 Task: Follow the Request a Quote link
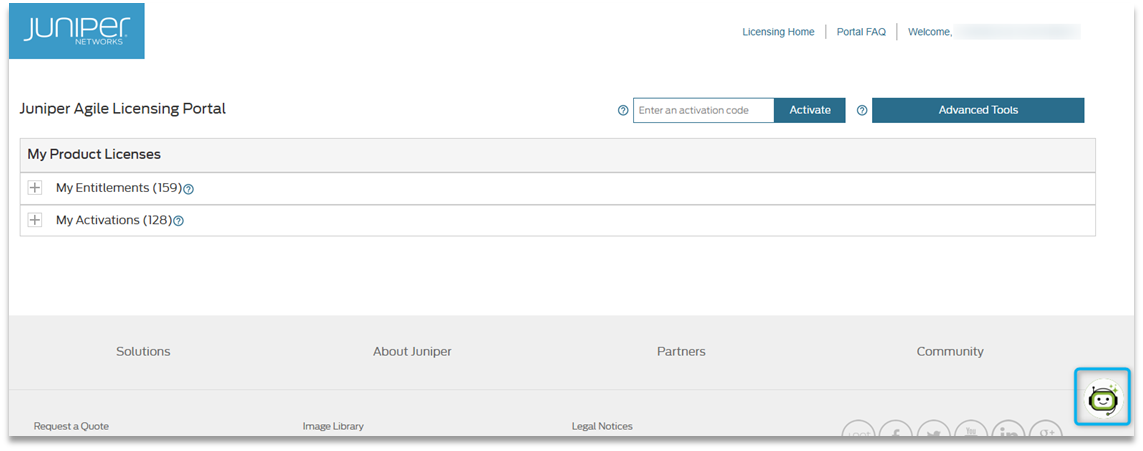pyautogui.click(x=71, y=426)
